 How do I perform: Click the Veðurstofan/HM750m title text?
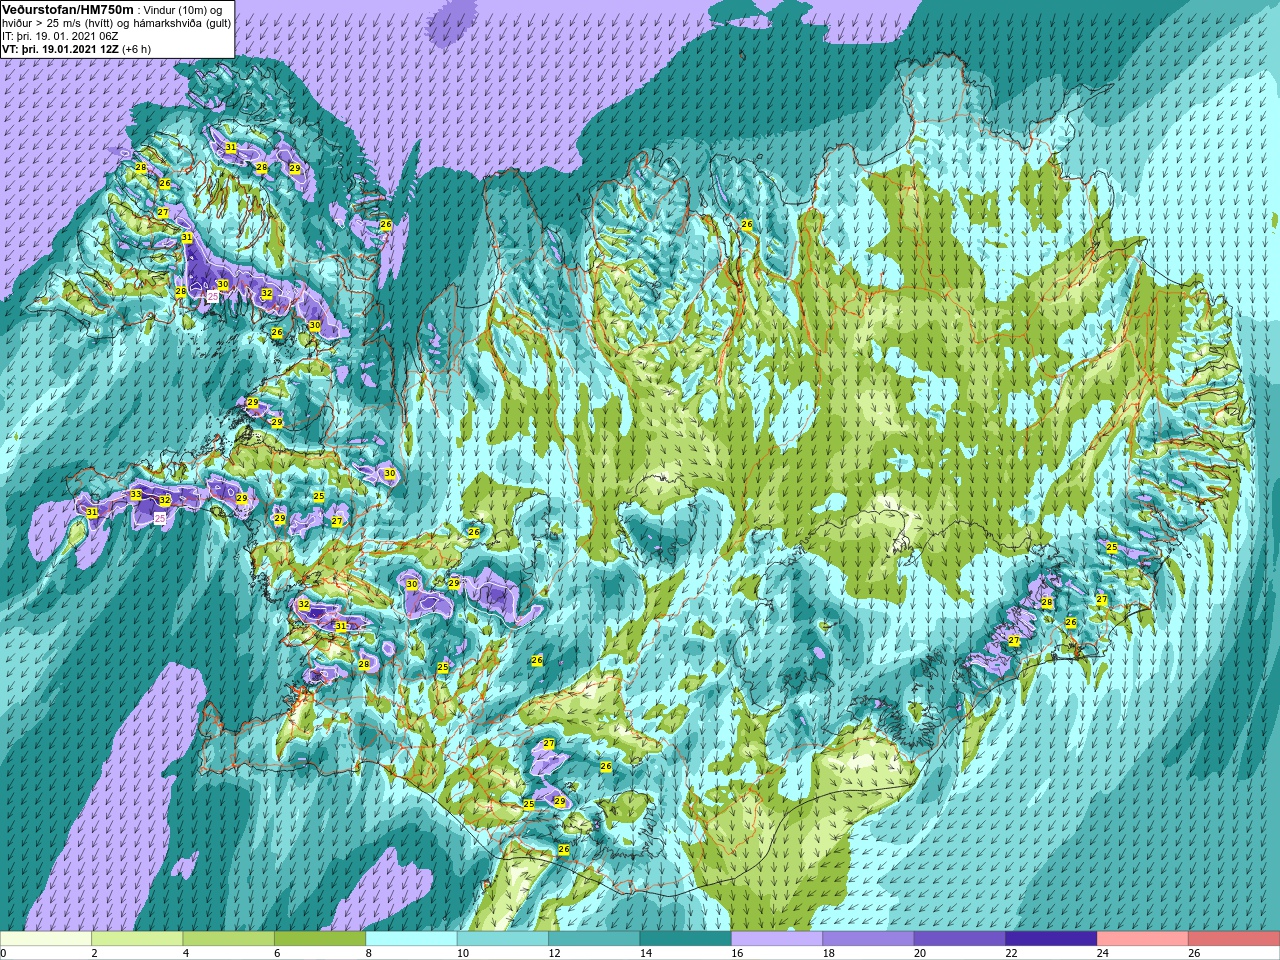[67, 9]
